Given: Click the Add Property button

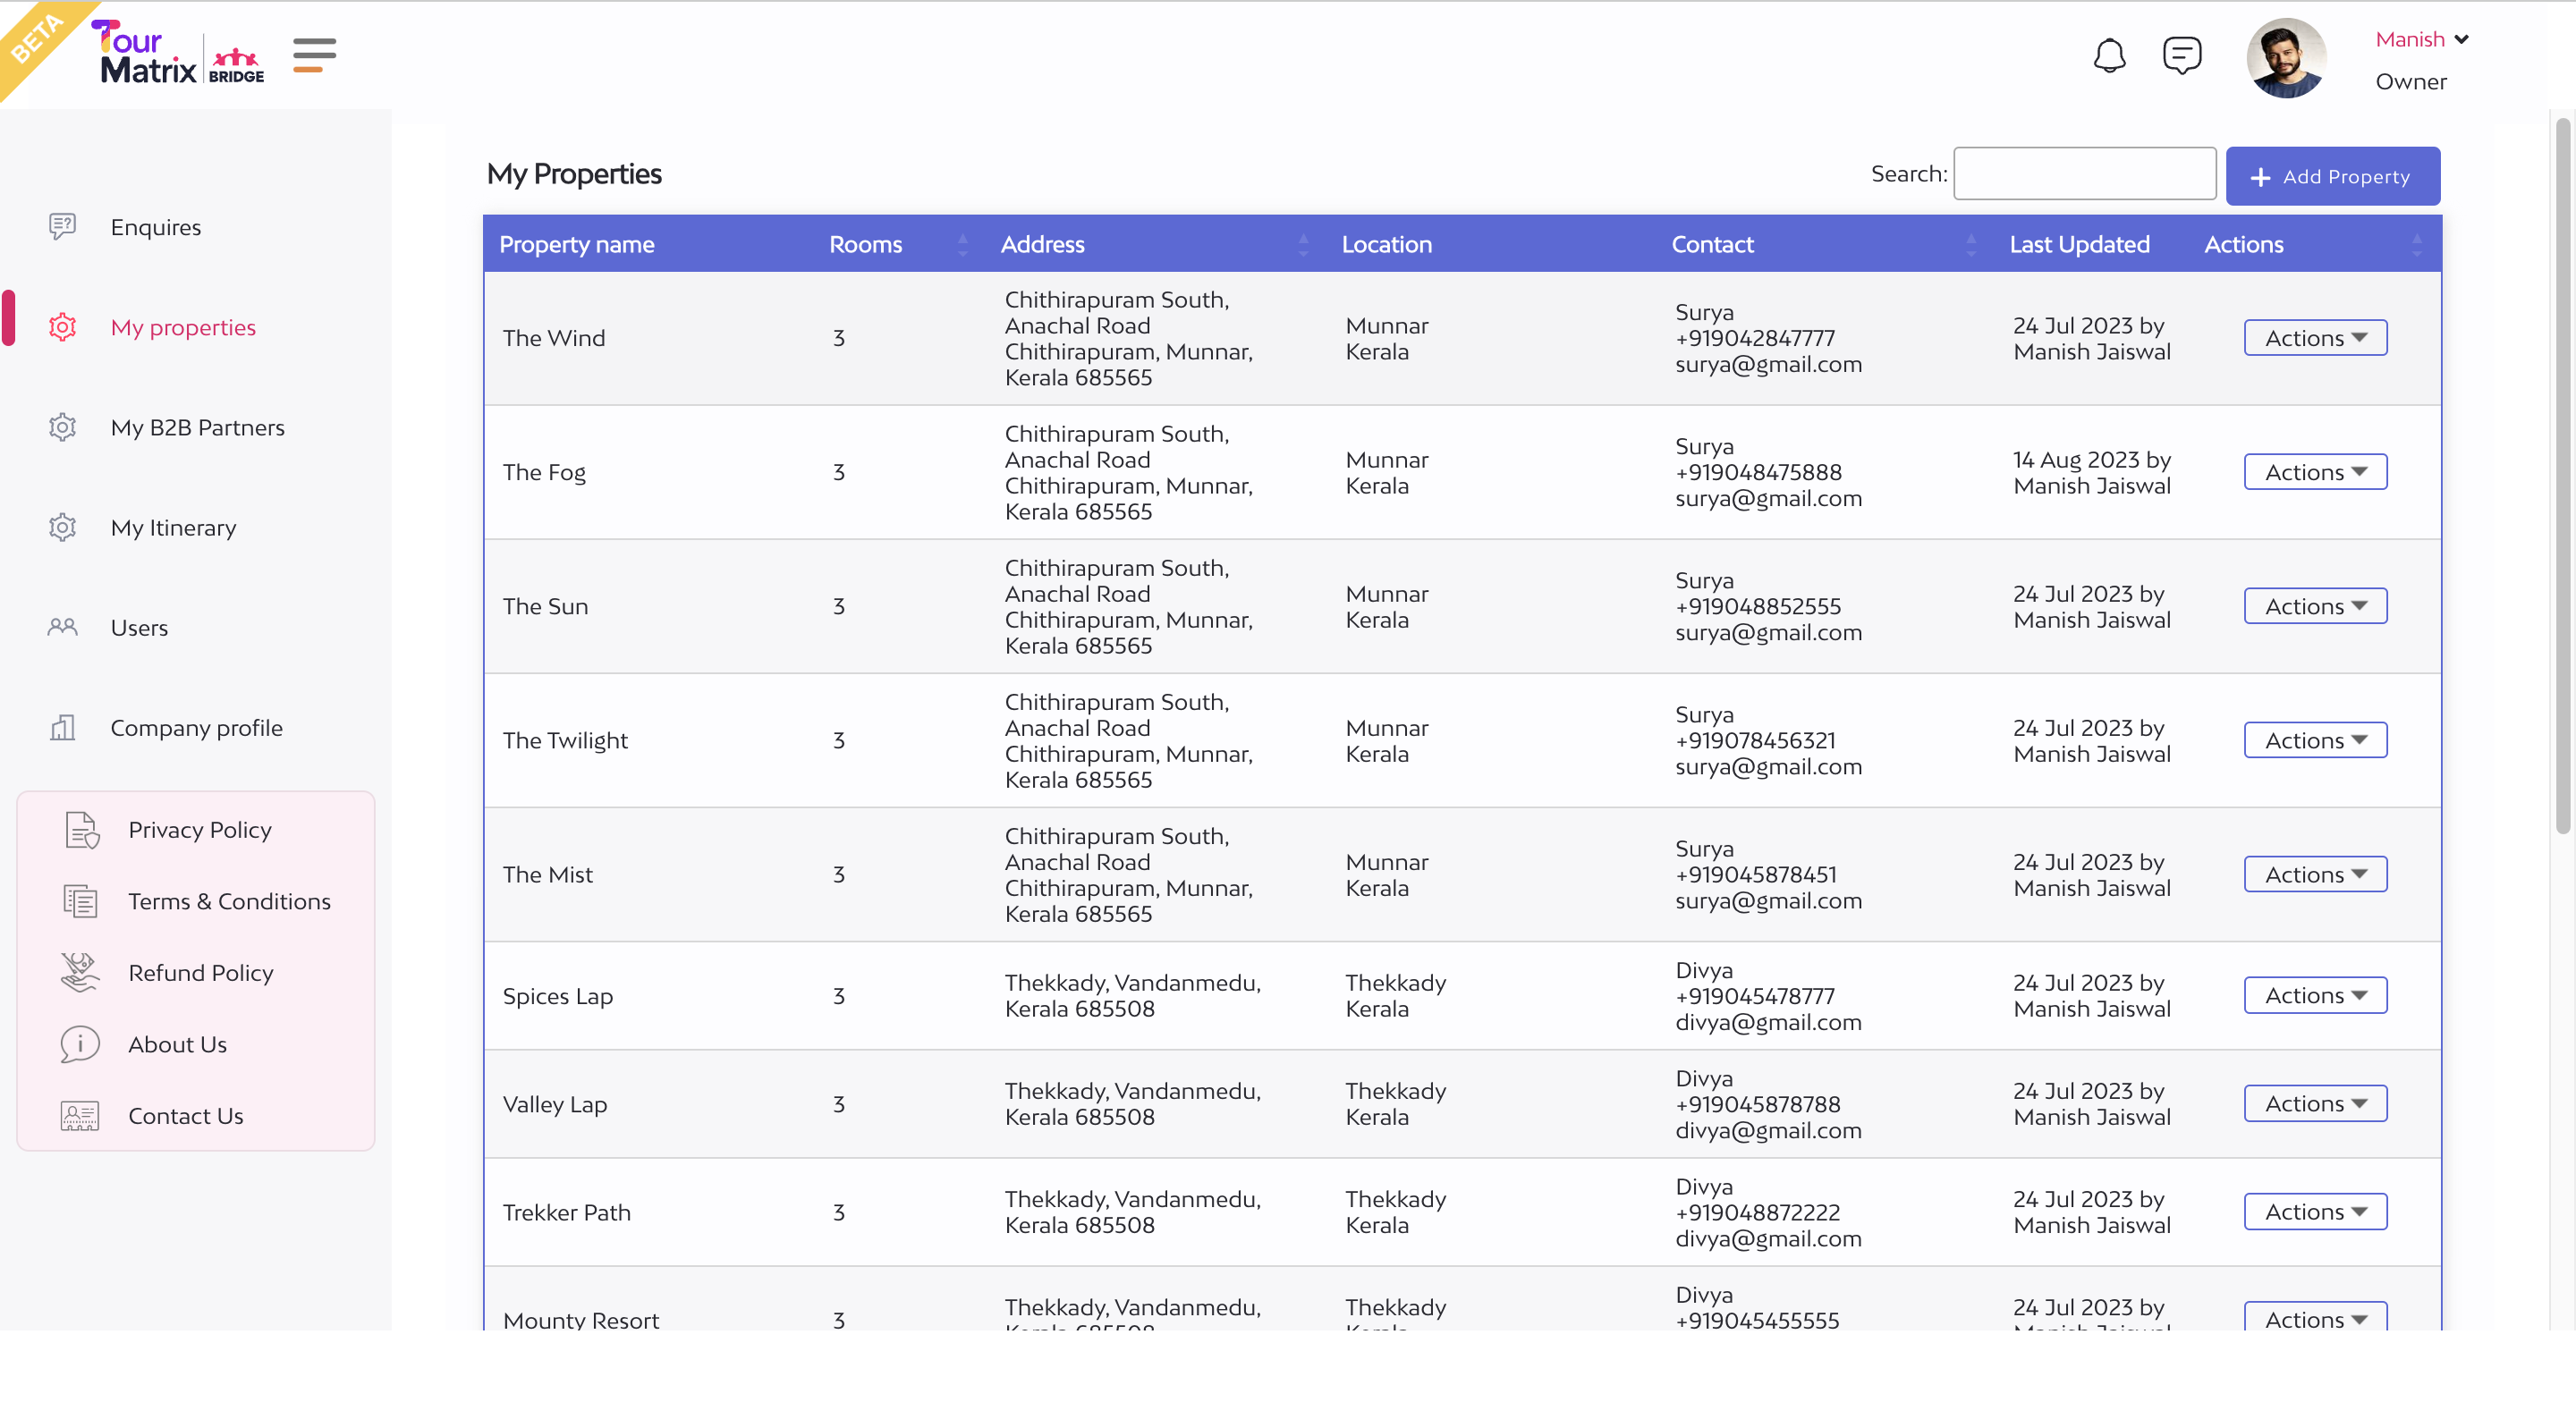Looking at the screenshot, I should point(2332,177).
